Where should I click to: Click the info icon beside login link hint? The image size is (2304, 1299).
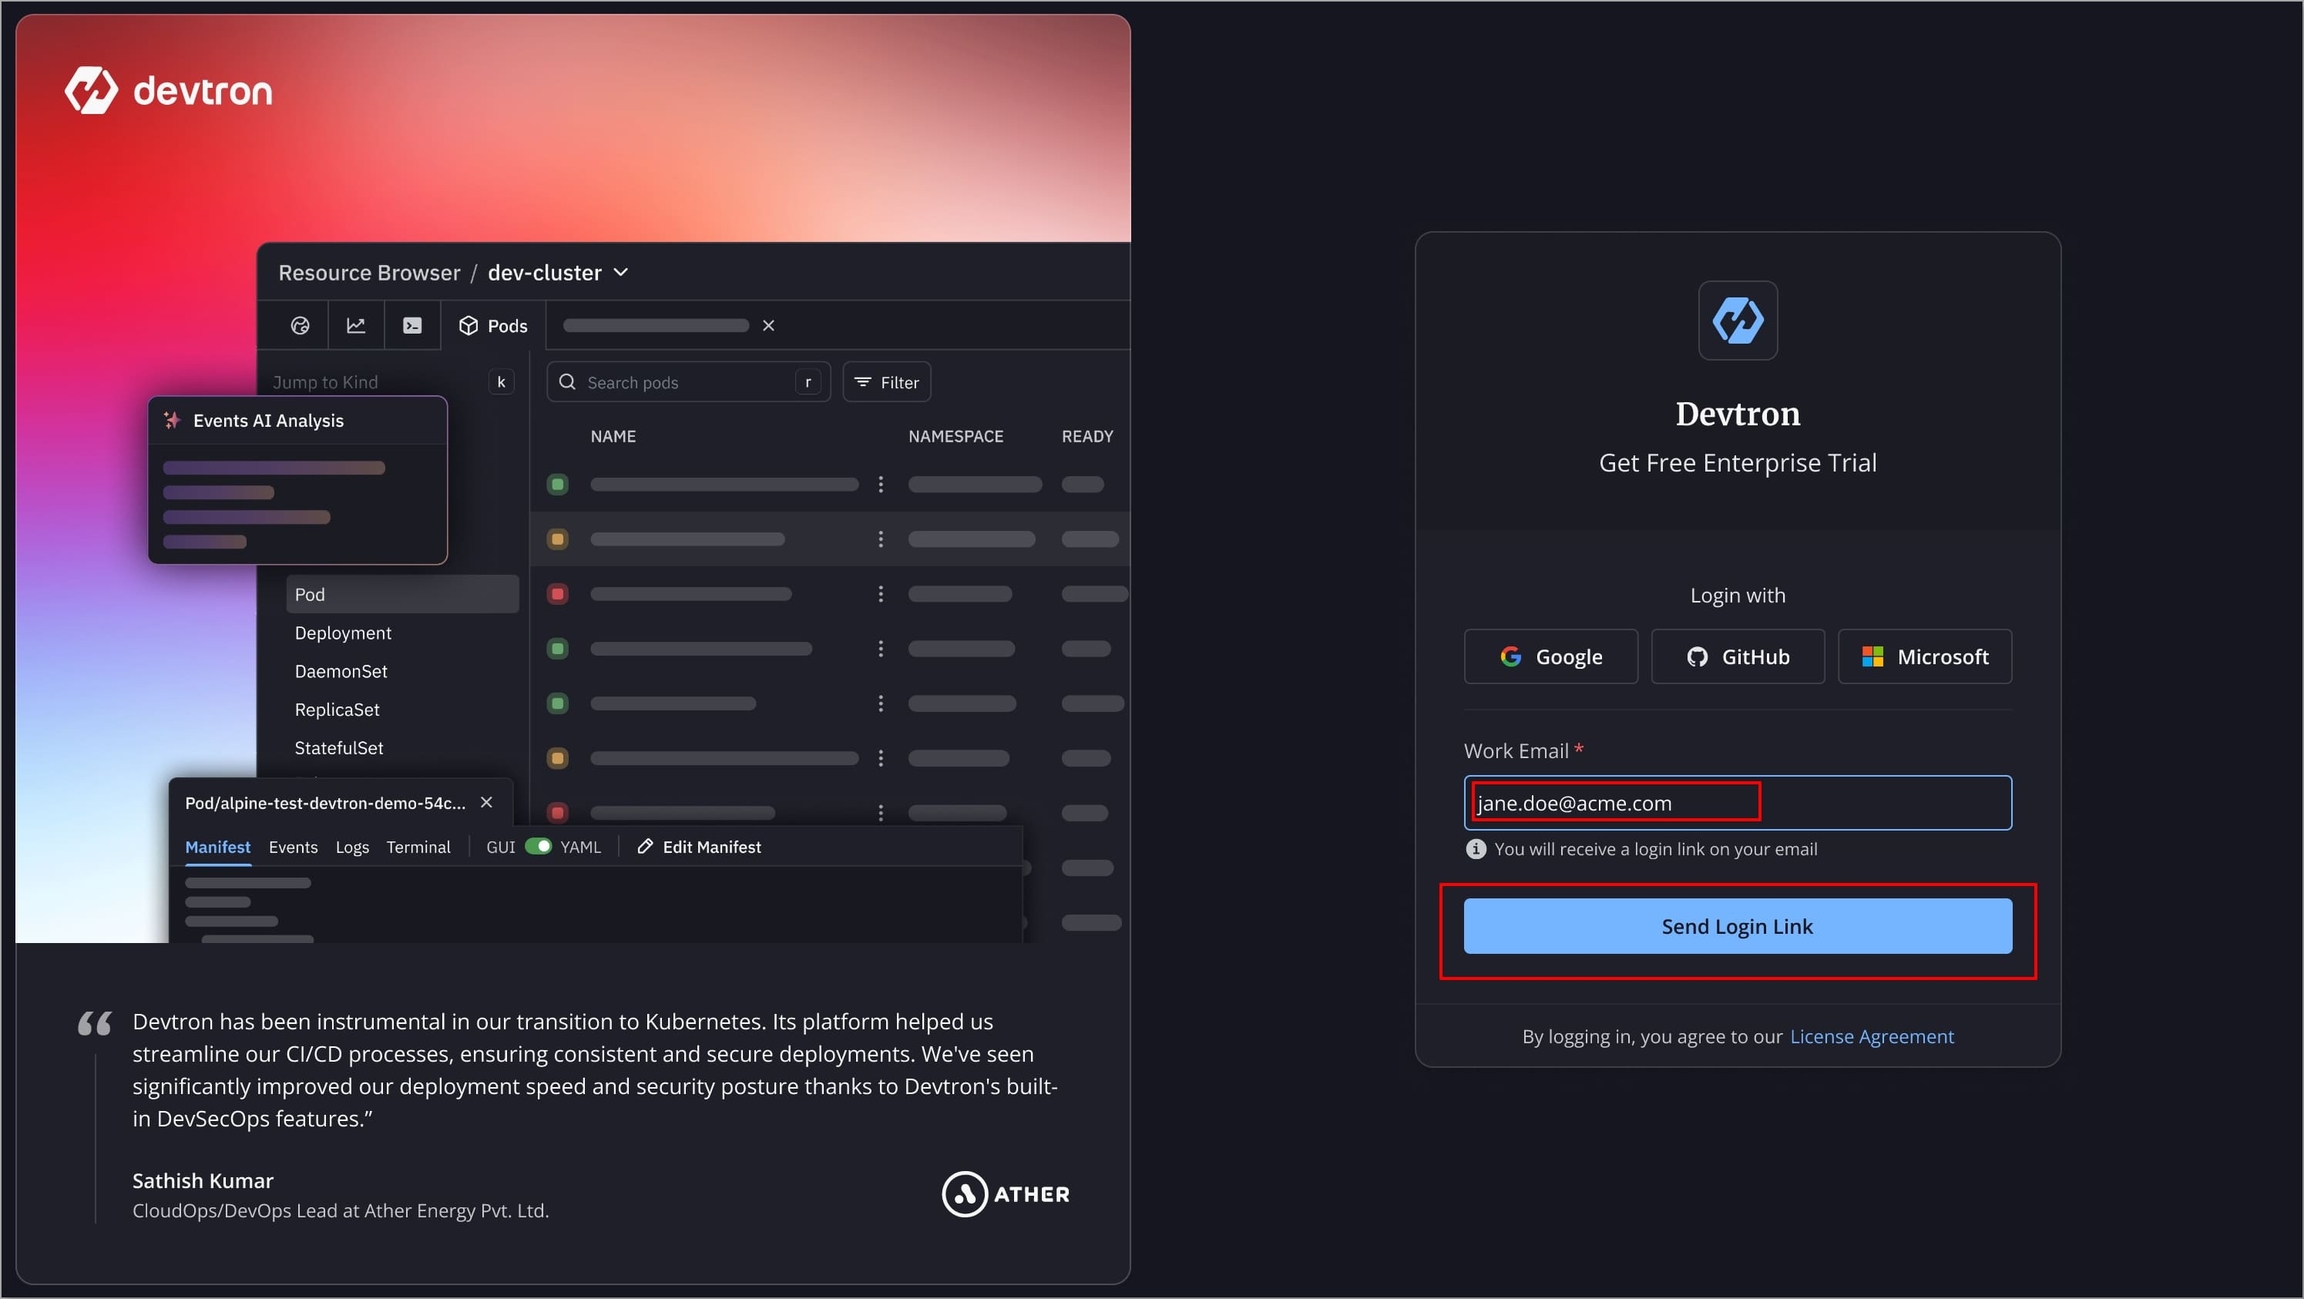tap(1475, 849)
